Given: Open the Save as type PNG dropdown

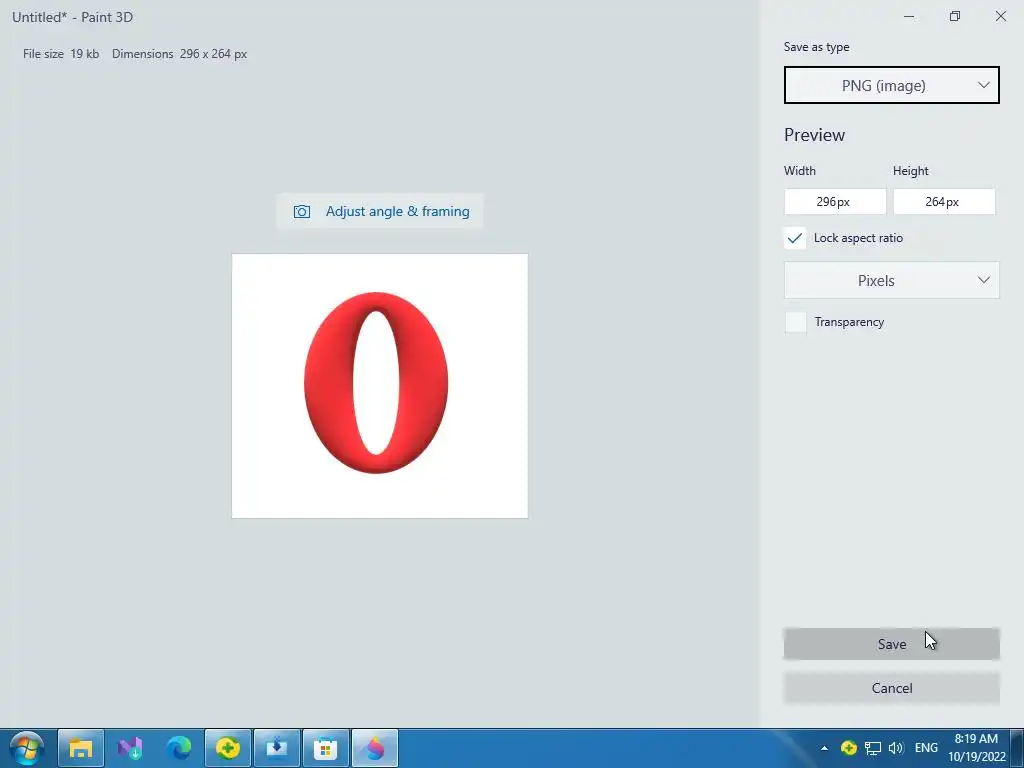Looking at the screenshot, I should point(891,85).
